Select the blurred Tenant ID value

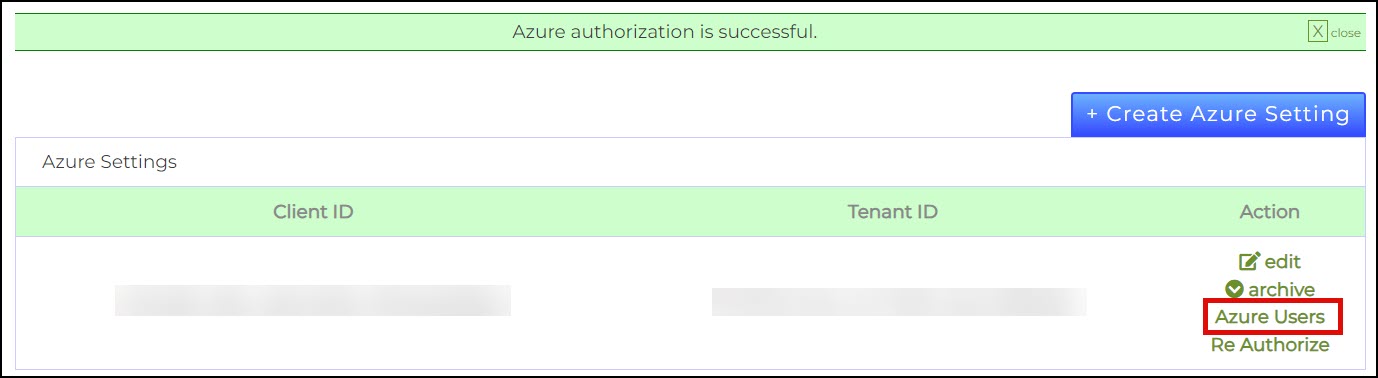pyautogui.click(x=899, y=302)
